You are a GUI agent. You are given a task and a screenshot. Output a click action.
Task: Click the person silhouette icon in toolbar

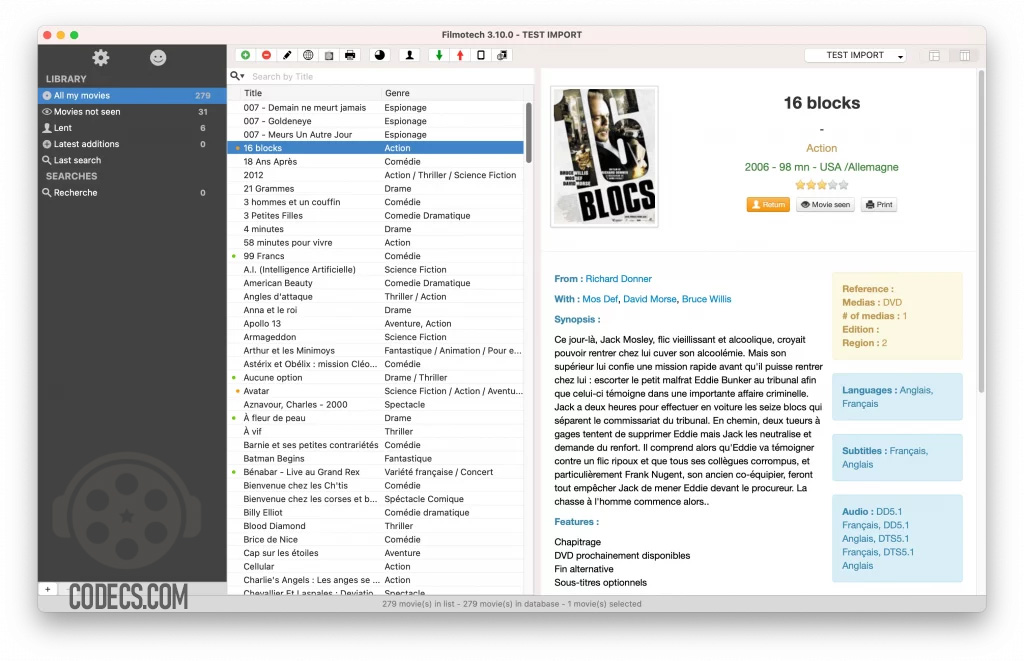[x=409, y=56]
